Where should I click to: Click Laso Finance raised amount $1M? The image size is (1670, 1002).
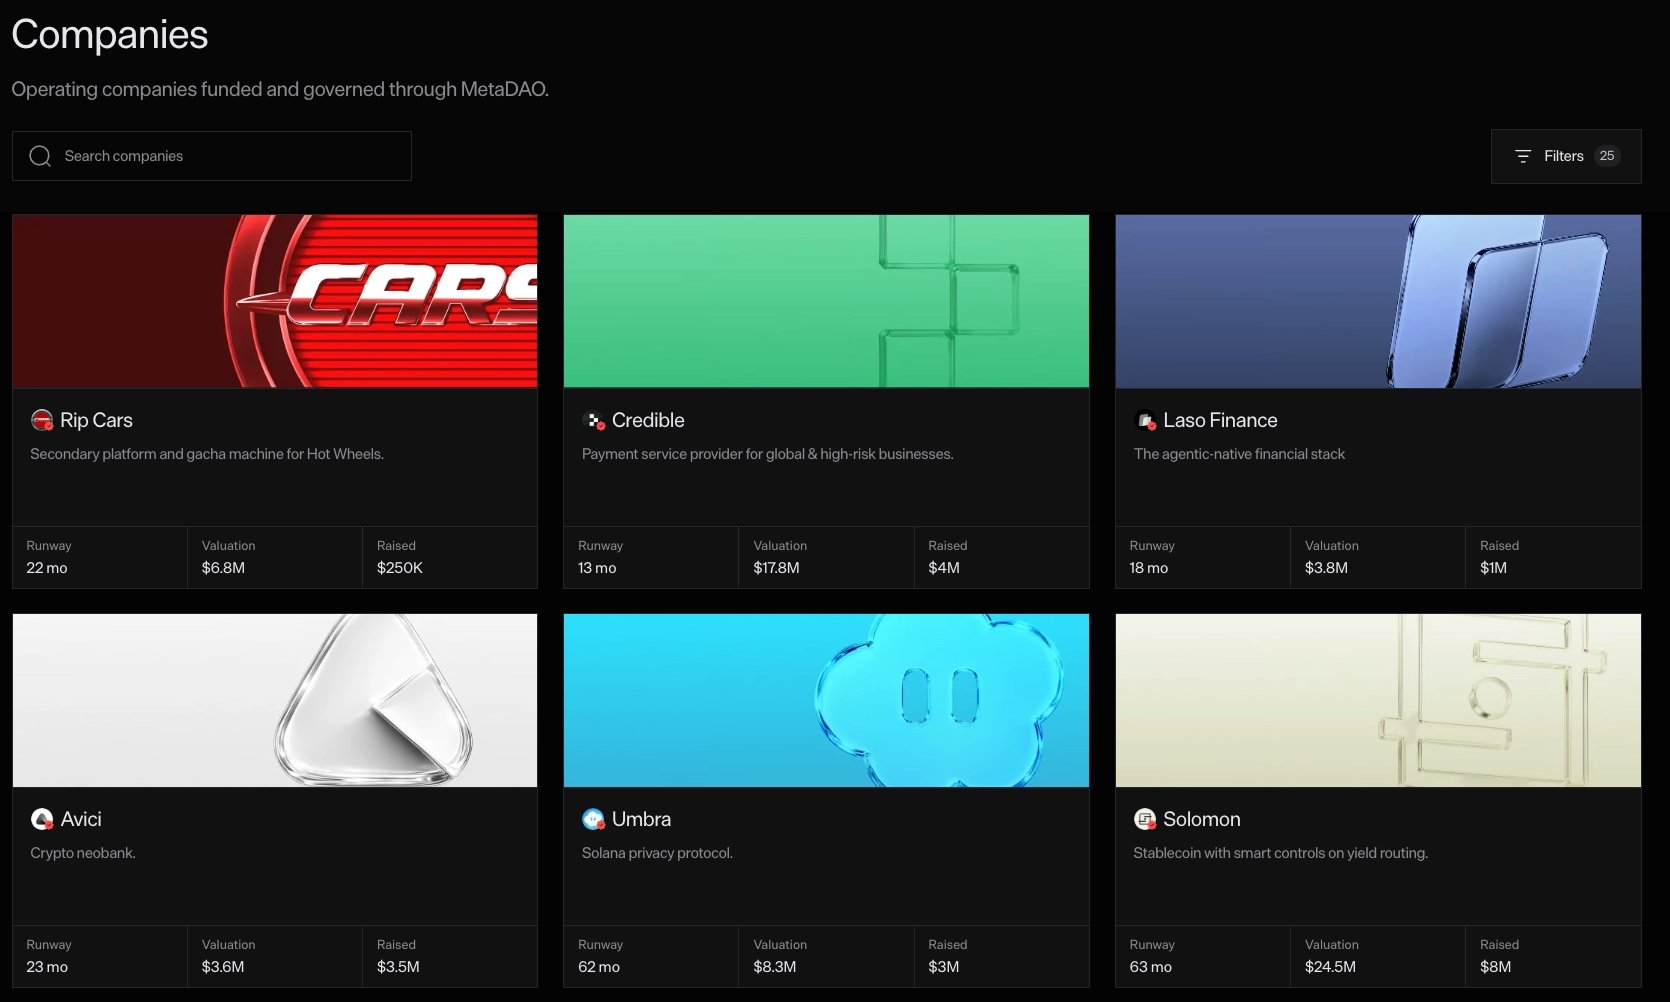(1493, 567)
